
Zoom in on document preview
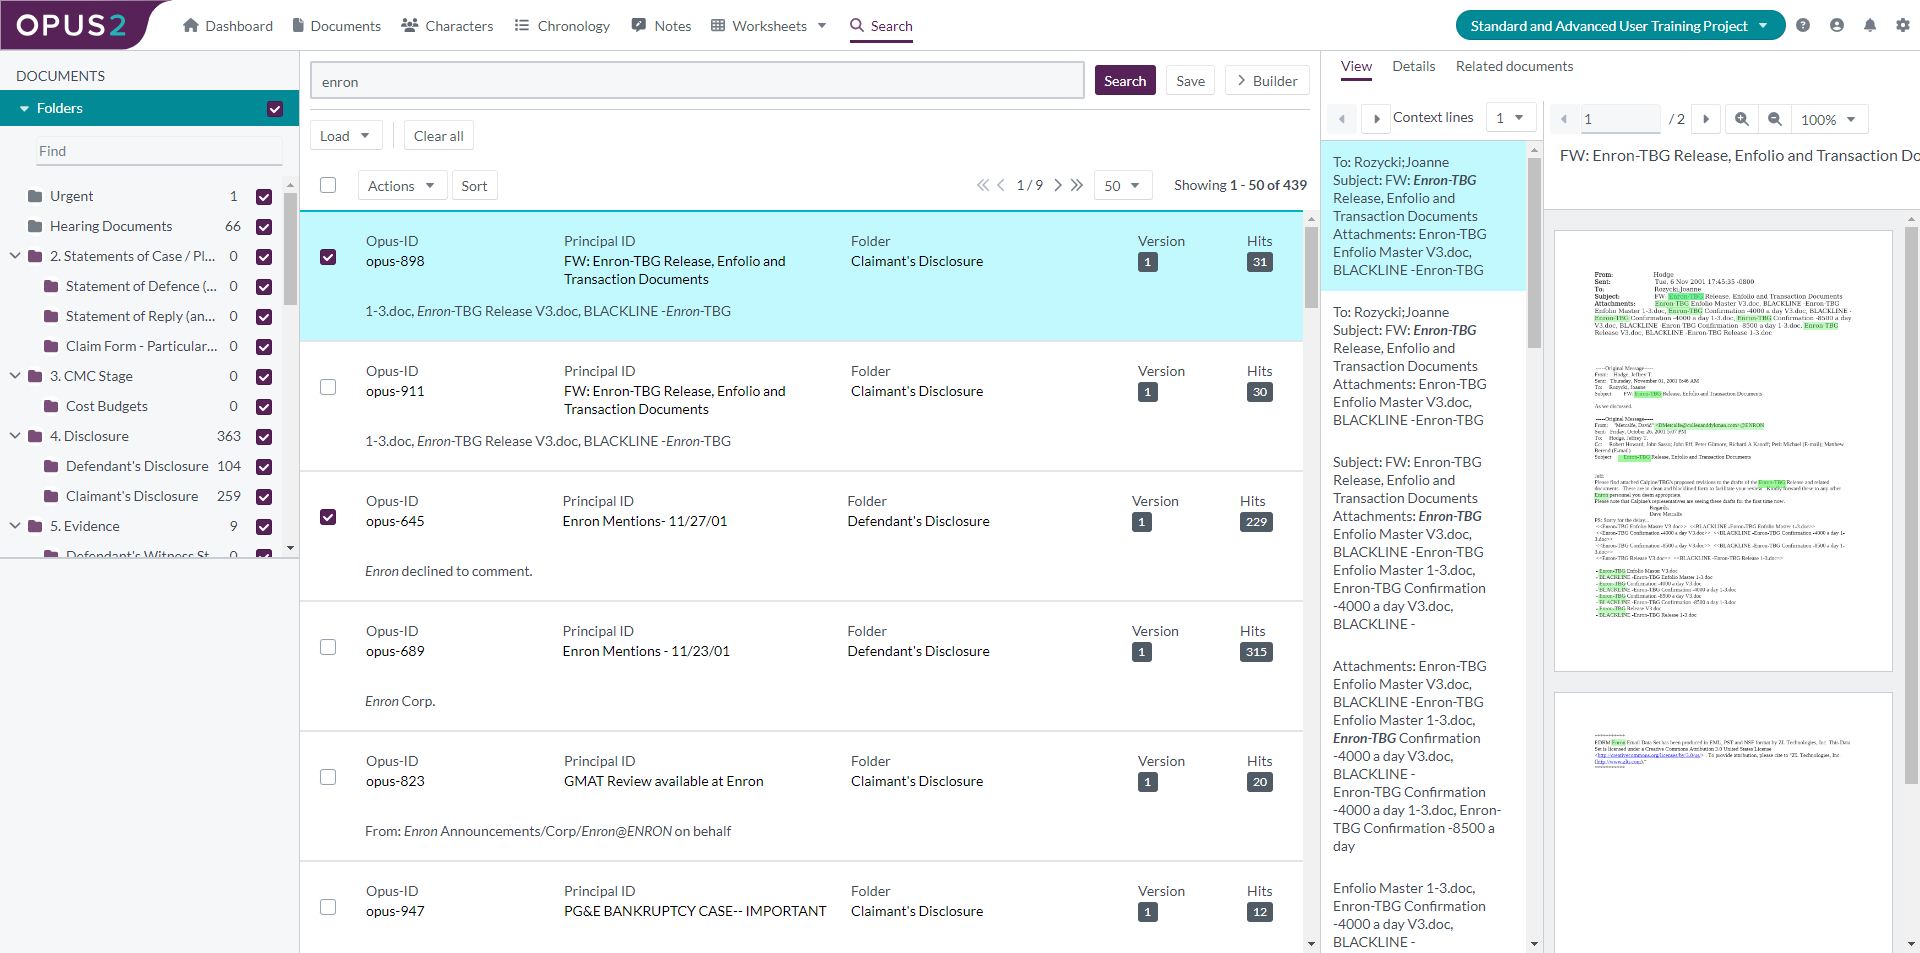point(1742,119)
